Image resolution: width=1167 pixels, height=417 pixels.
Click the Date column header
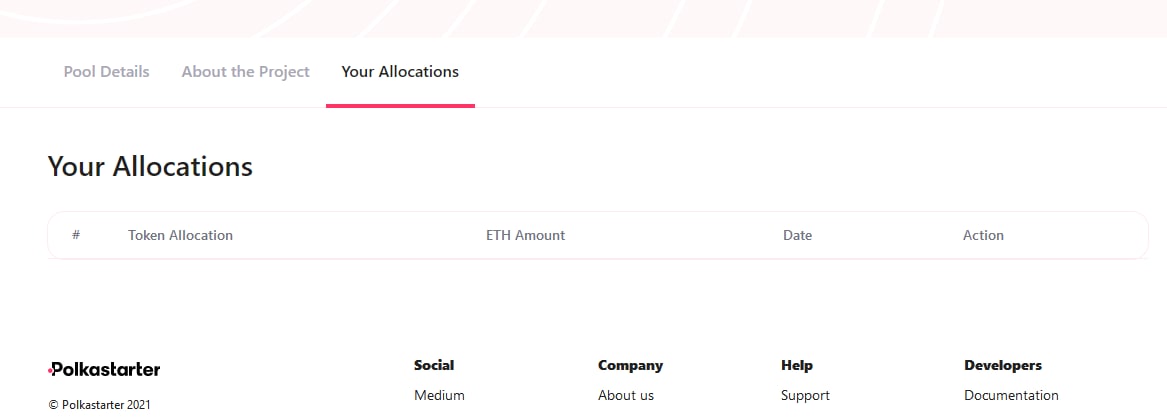pyautogui.click(x=797, y=235)
